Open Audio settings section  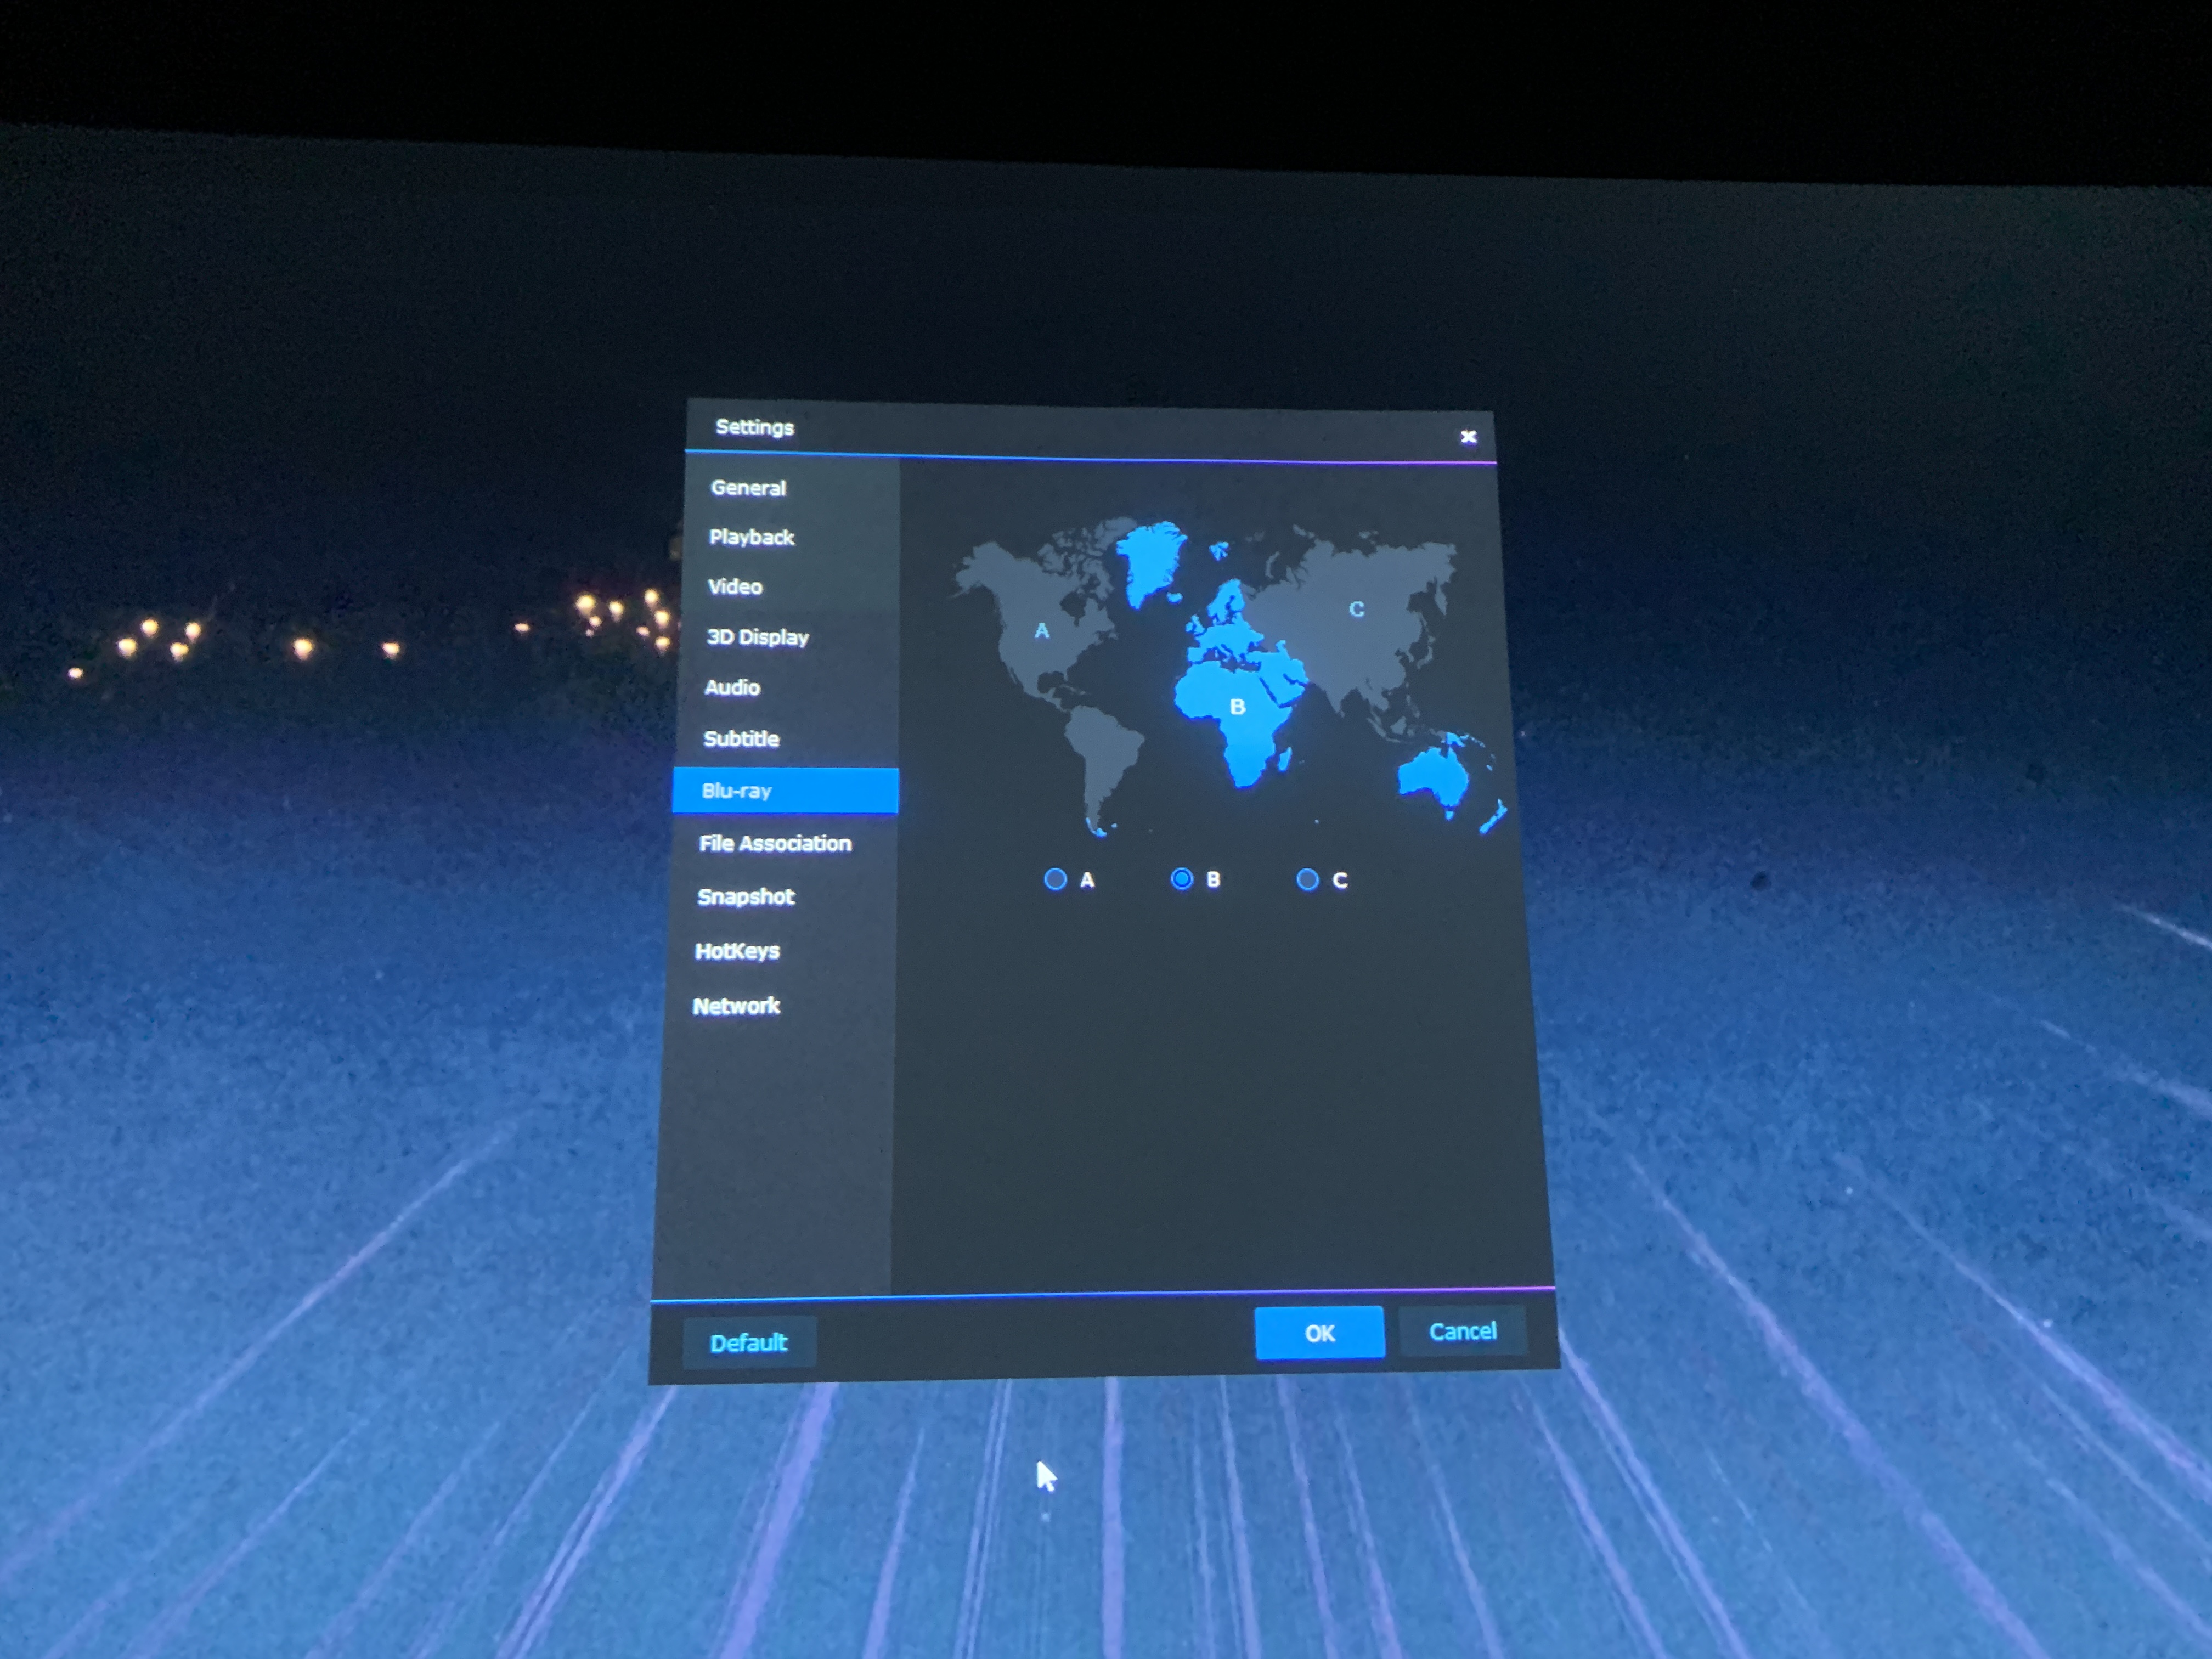click(x=732, y=688)
